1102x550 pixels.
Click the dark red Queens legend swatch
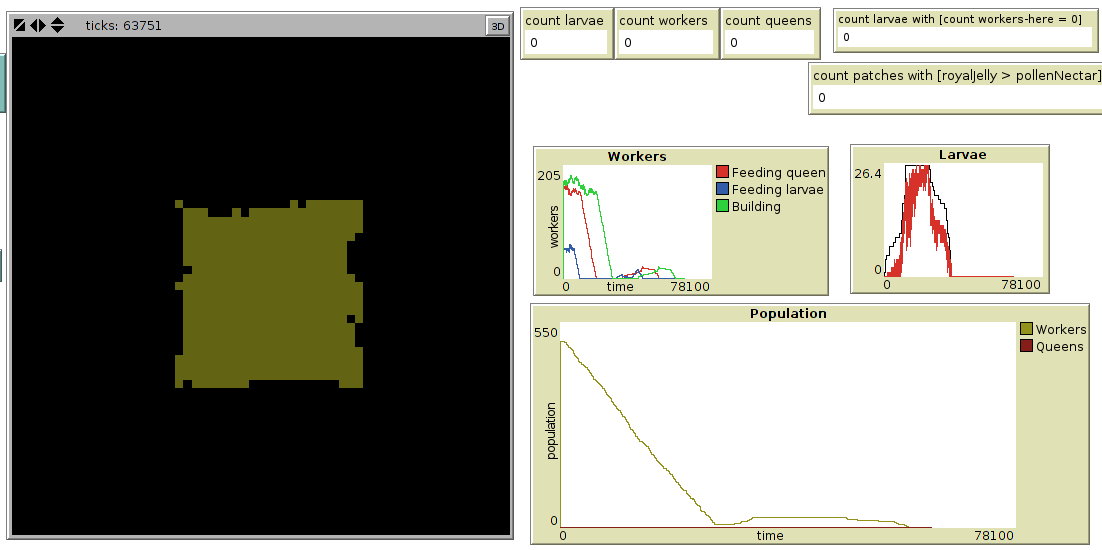click(1026, 347)
